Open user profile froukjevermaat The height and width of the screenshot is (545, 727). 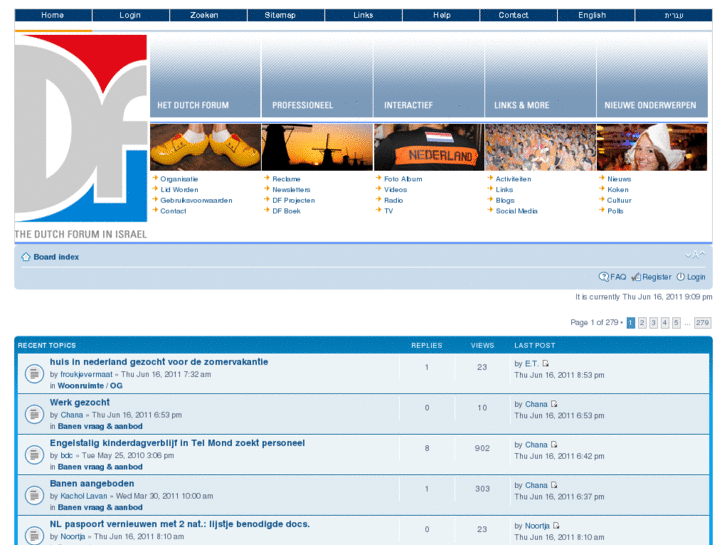86,374
